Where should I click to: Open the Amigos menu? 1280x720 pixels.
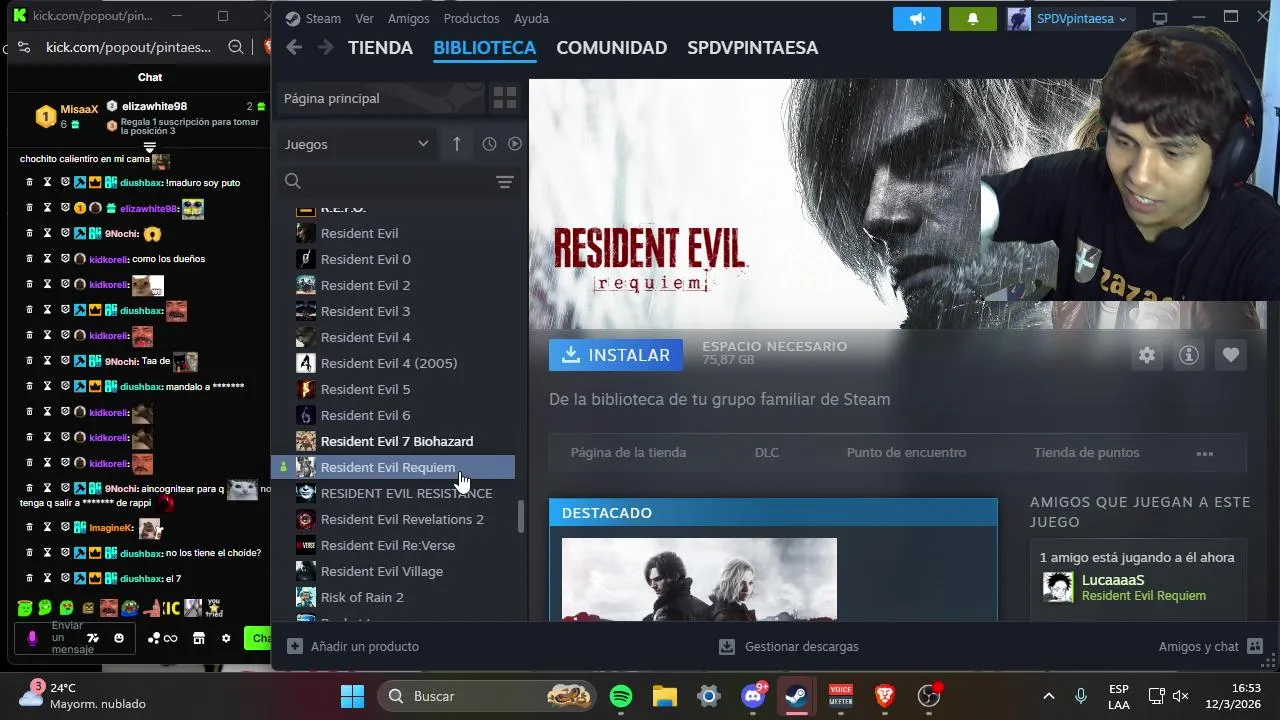[x=408, y=18]
